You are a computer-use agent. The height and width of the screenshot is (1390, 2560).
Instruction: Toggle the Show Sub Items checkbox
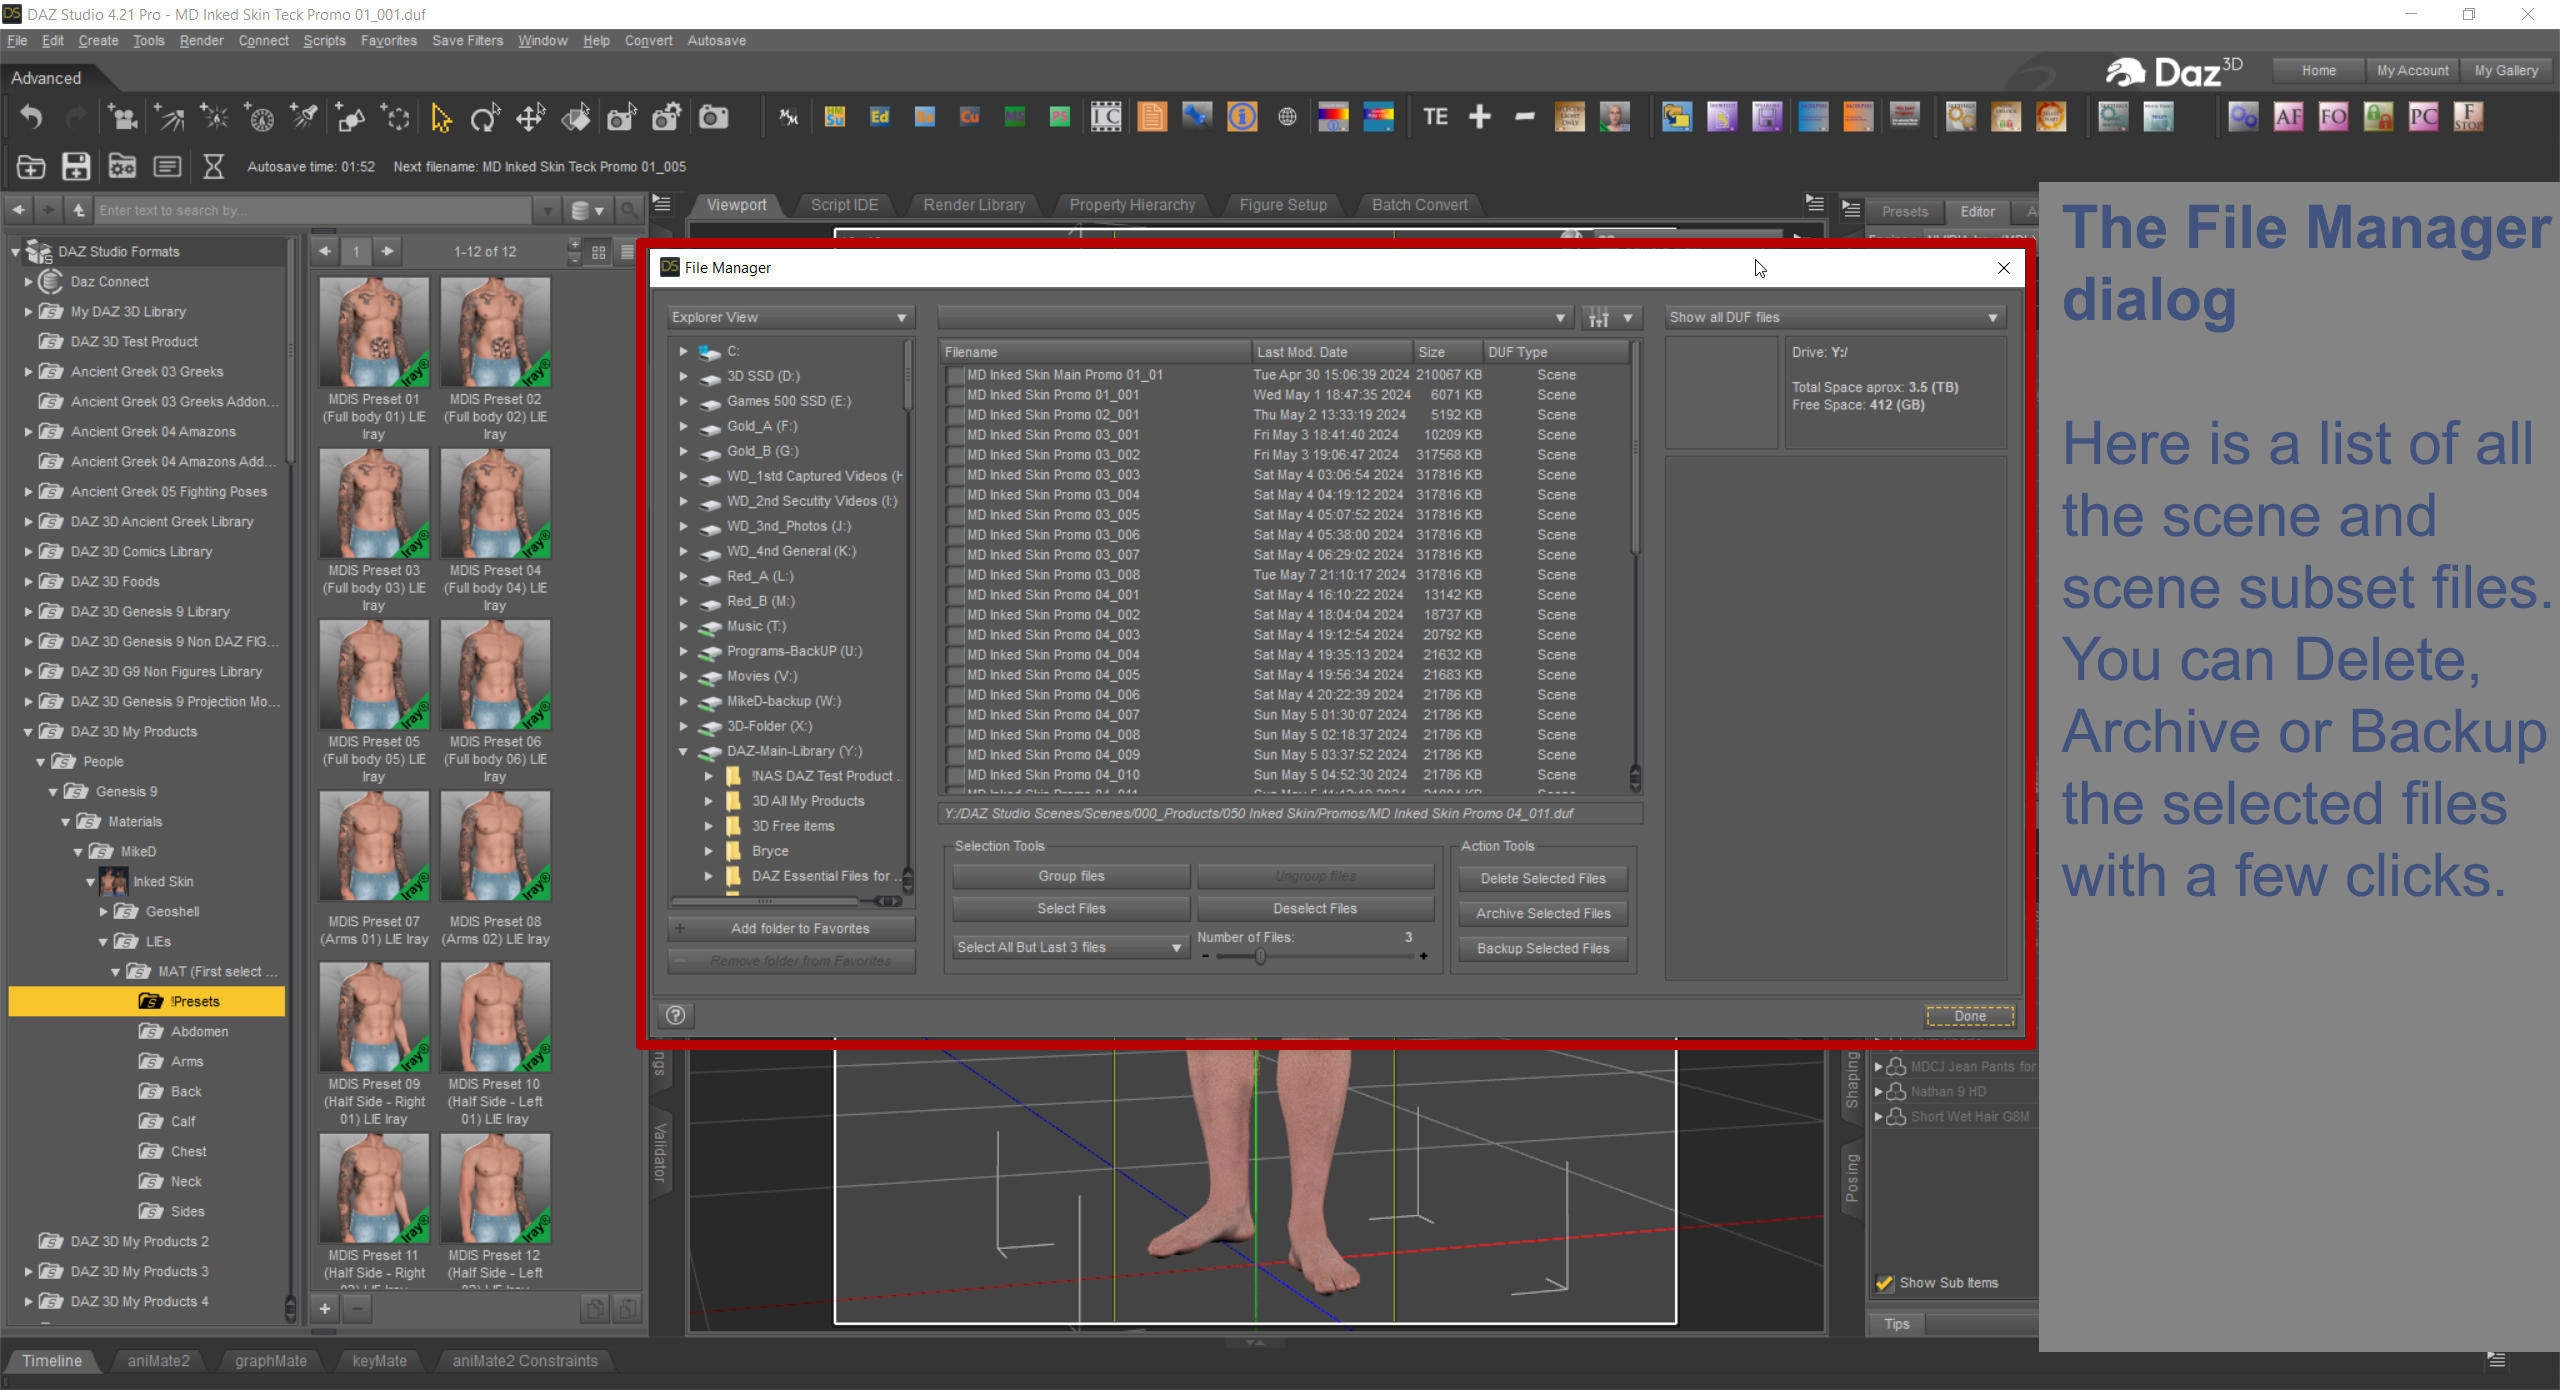[x=1885, y=1283]
